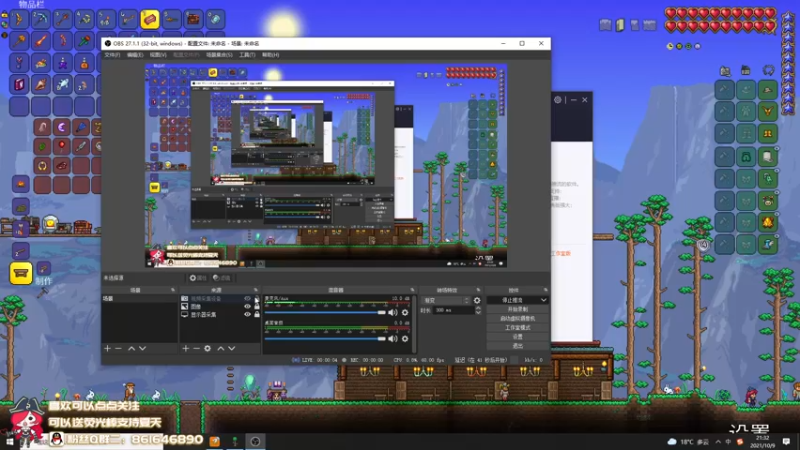Add a new source with the plus icon
This screenshot has width=800, height=450.
[x=186, y=348]
